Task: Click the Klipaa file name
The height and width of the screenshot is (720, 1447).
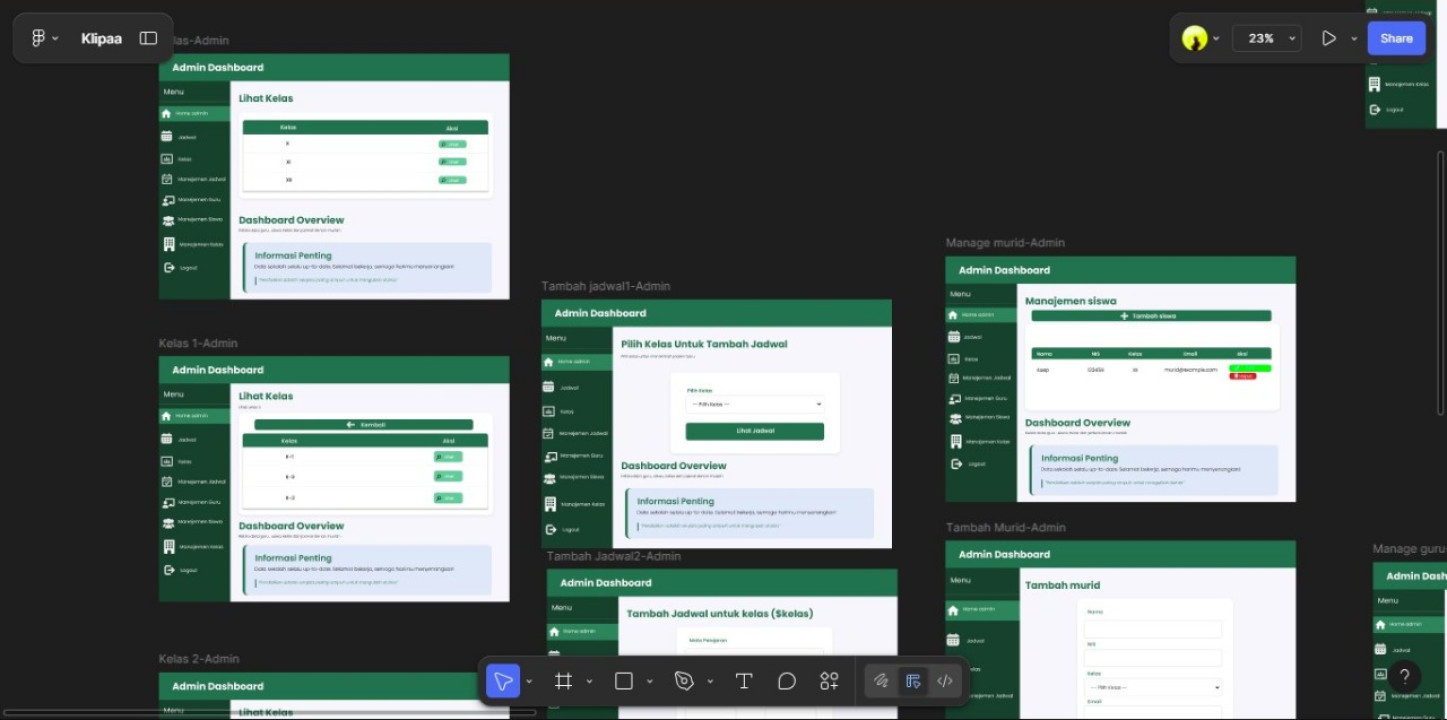Action: (x=101, y=38)
